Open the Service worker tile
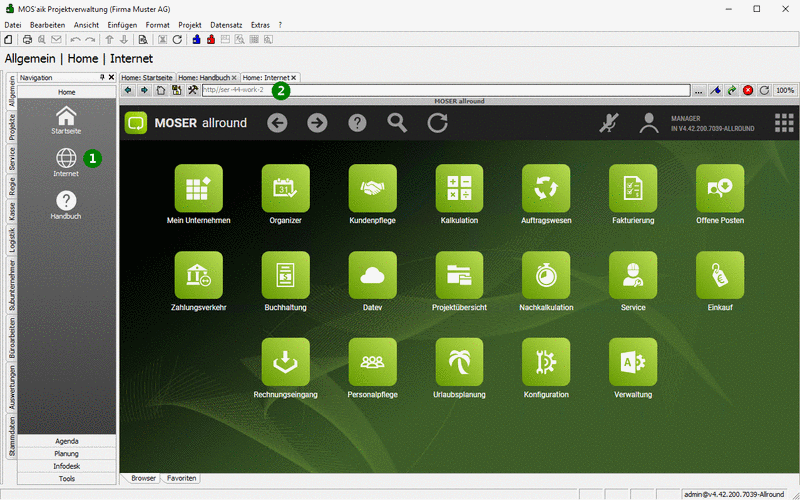800x500 pixels. click(x=633, y=275)
